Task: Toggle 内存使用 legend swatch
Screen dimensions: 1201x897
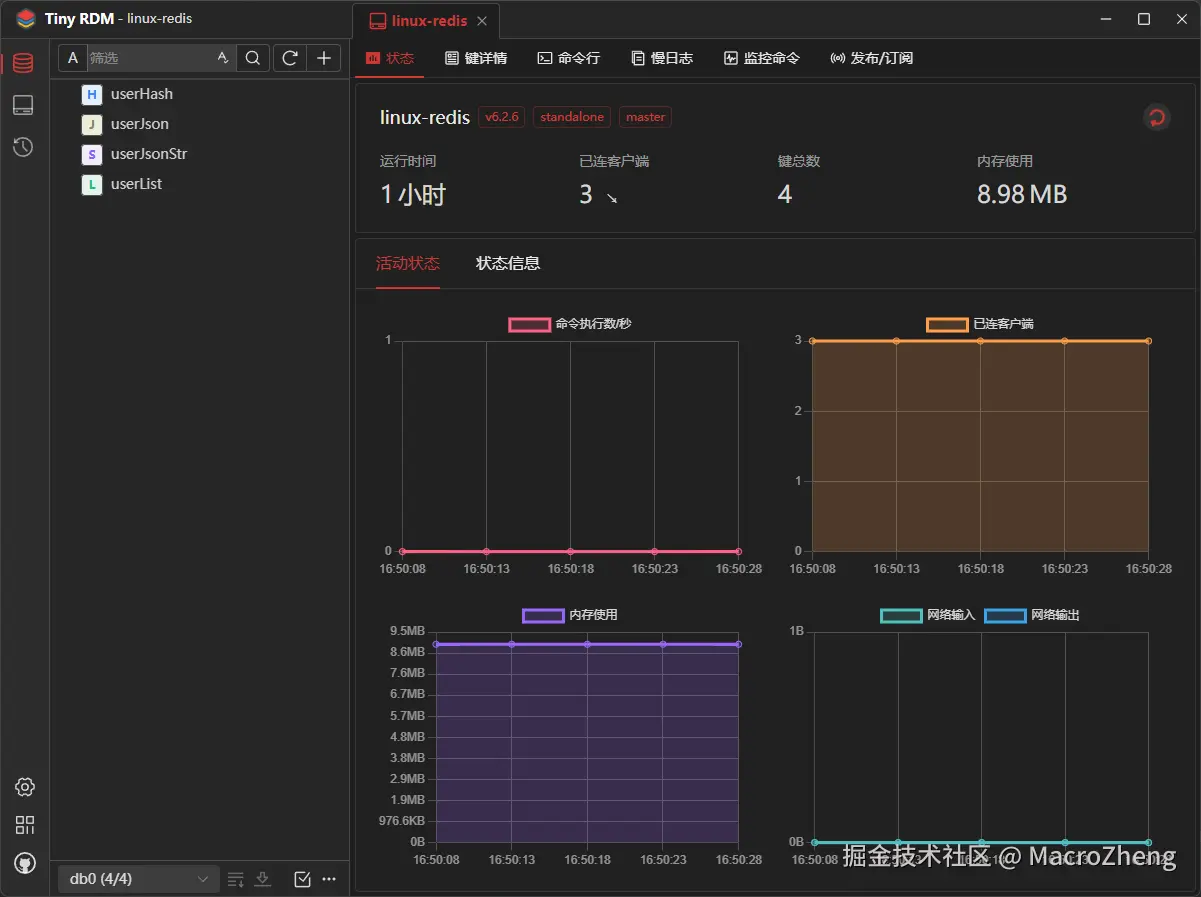Action: click(x=543, y=615)
